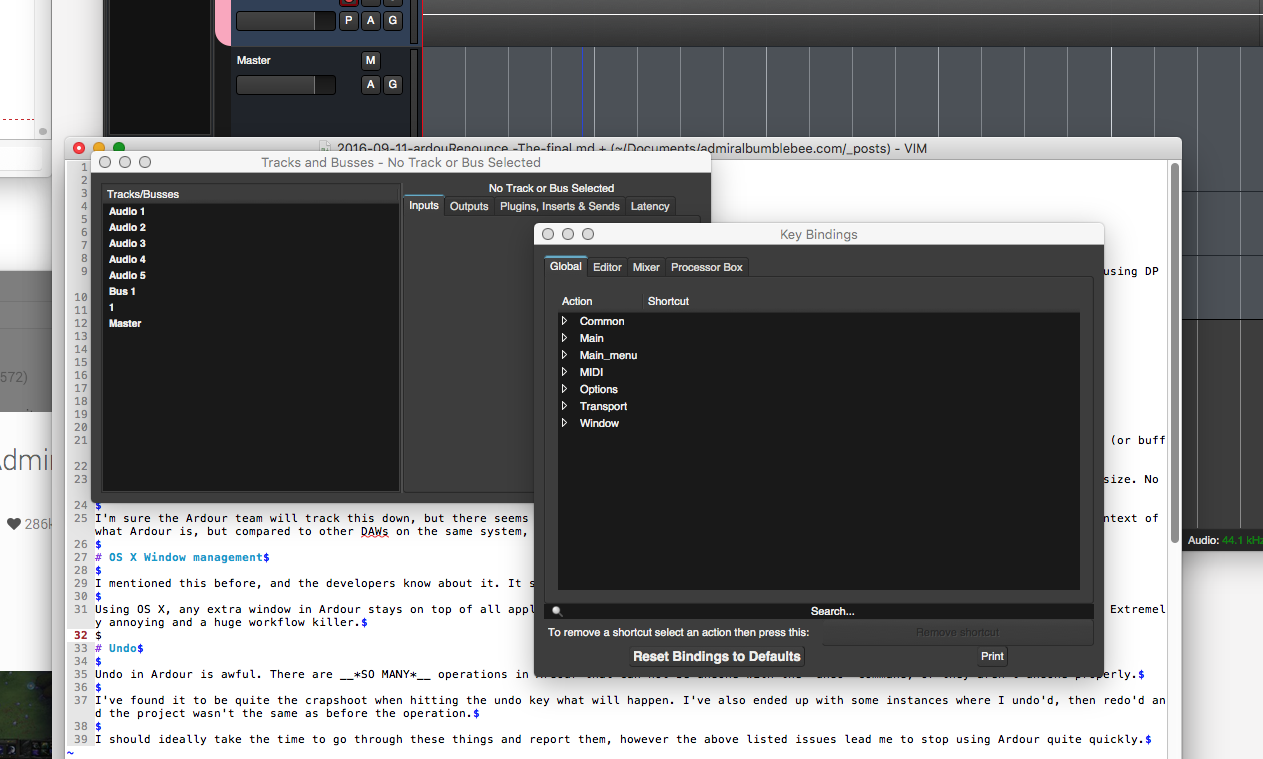1263x759 pixels.
Task: Expand the MIDI action group
Action: point(565,372)
